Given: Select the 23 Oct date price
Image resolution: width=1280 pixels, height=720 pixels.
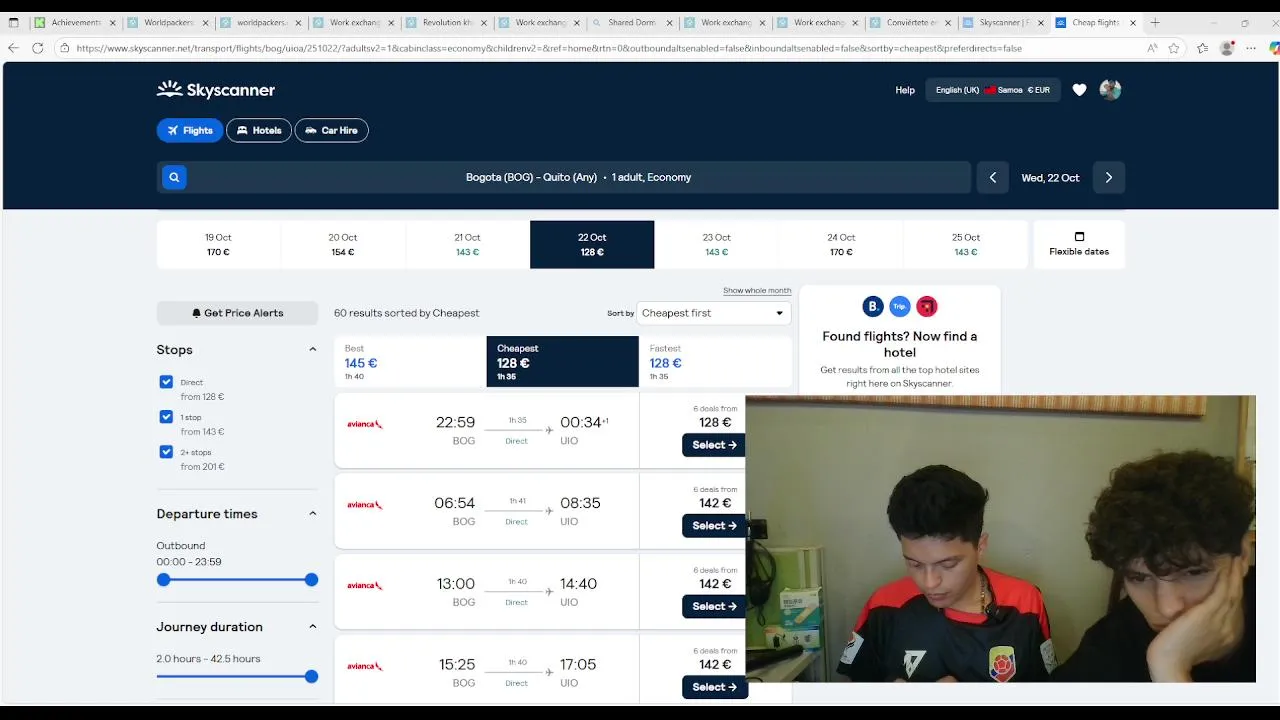Looking at the screenshot, I should pyautogui.click(x=716, y=245).
